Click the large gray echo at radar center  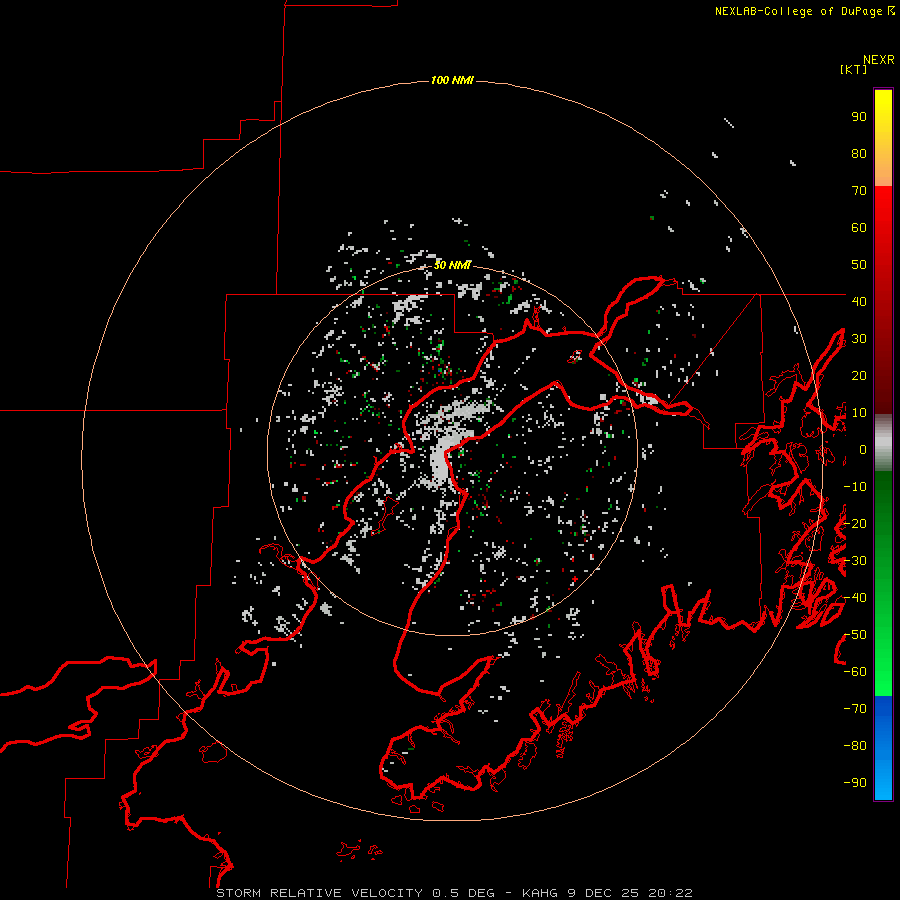[x=440, y=459]
